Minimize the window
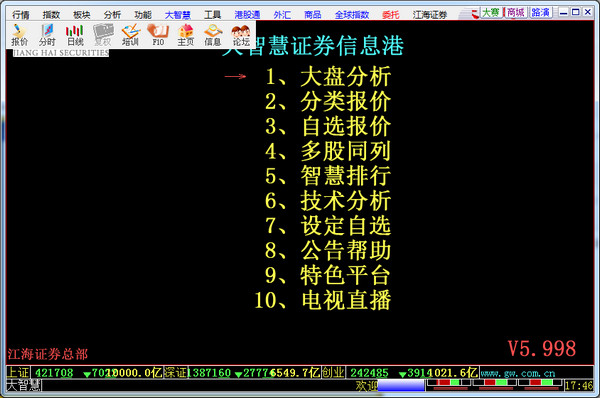 [x=563, y=12]
